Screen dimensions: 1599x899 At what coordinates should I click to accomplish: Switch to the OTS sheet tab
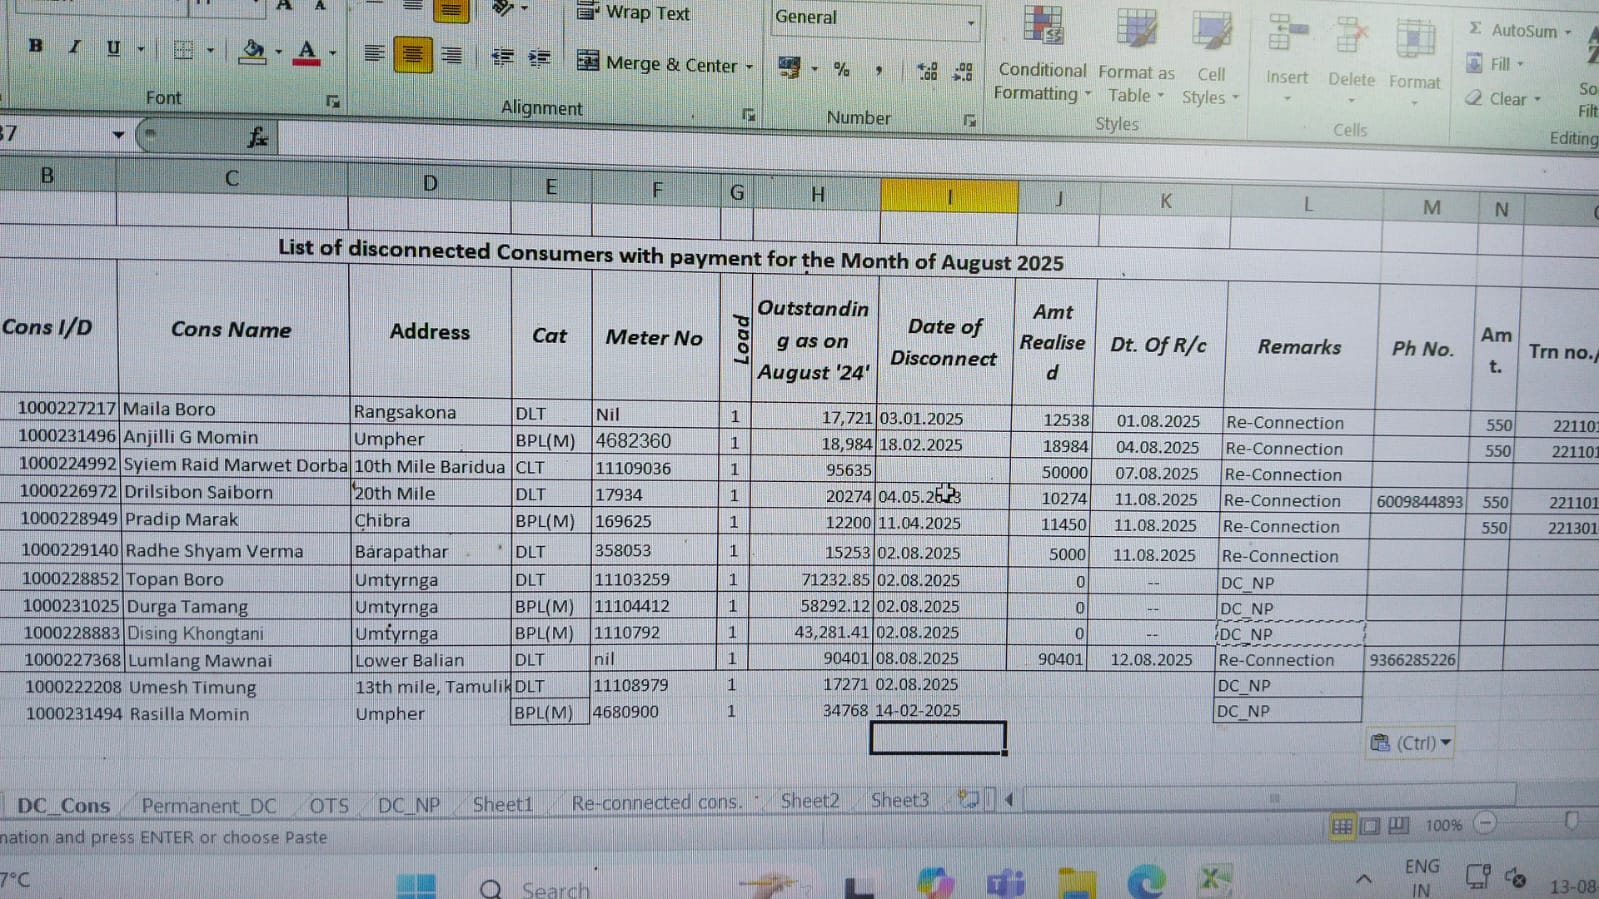(328, 806)
